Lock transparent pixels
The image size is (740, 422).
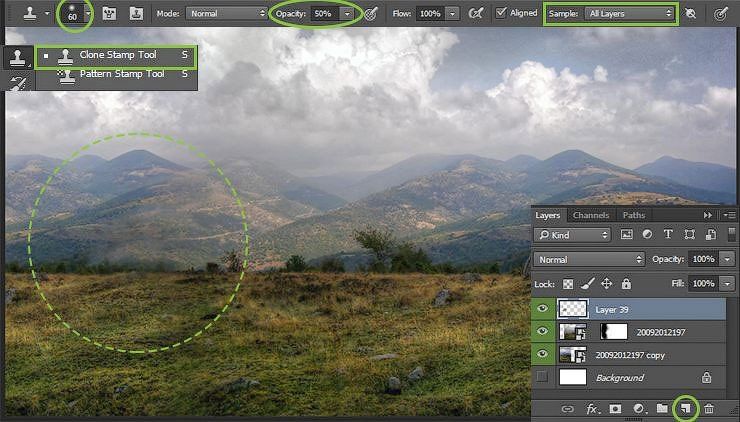point(568,284)
